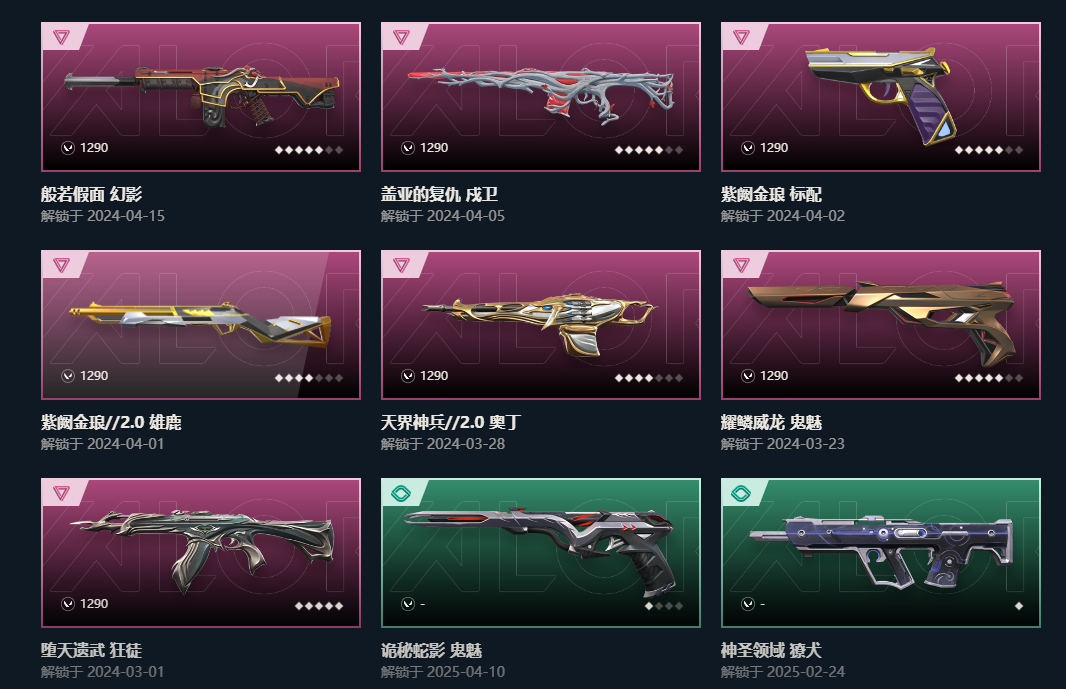Open the 盖亚的复仇 戍卫 rifle skin image
This screenshot has width=1066, height=689.
(x=540, y=97)
